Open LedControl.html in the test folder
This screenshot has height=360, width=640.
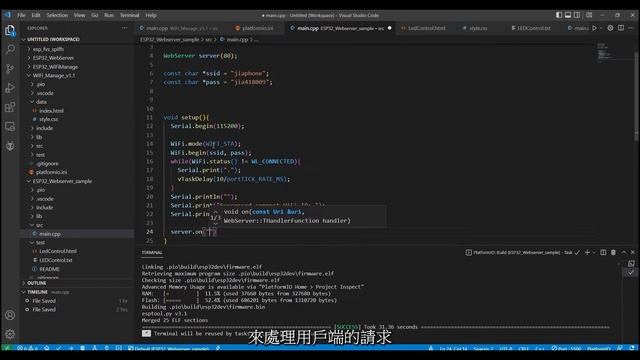(78, 251)
